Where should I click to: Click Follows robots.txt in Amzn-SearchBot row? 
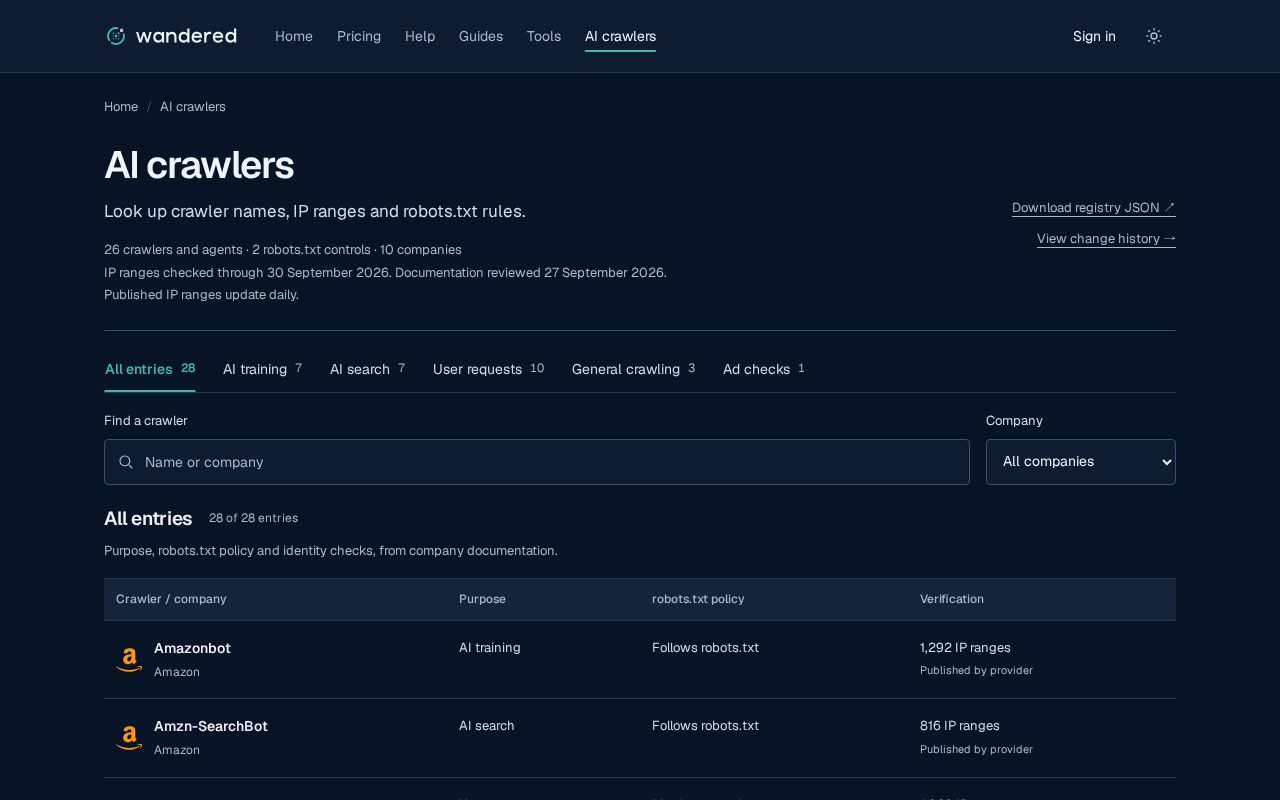tap(705, 726)
